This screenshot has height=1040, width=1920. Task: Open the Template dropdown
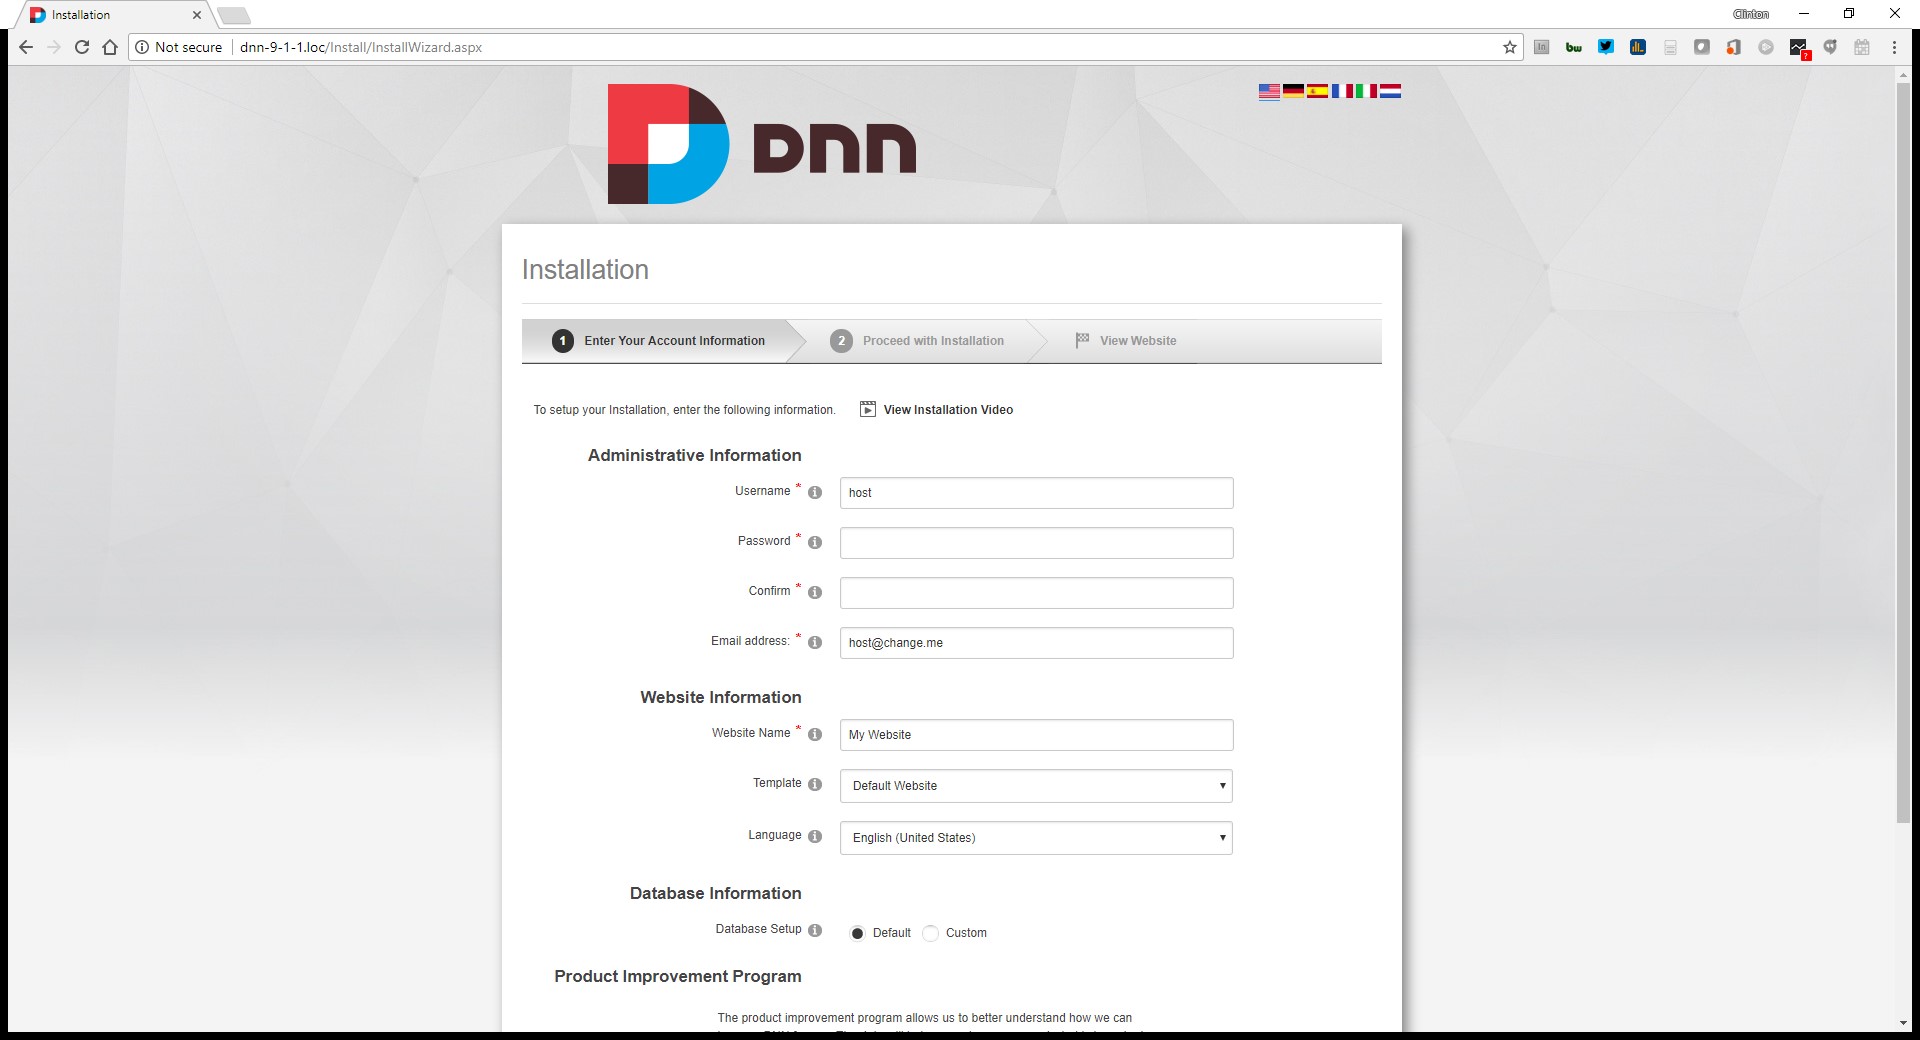pos(1036,786)
